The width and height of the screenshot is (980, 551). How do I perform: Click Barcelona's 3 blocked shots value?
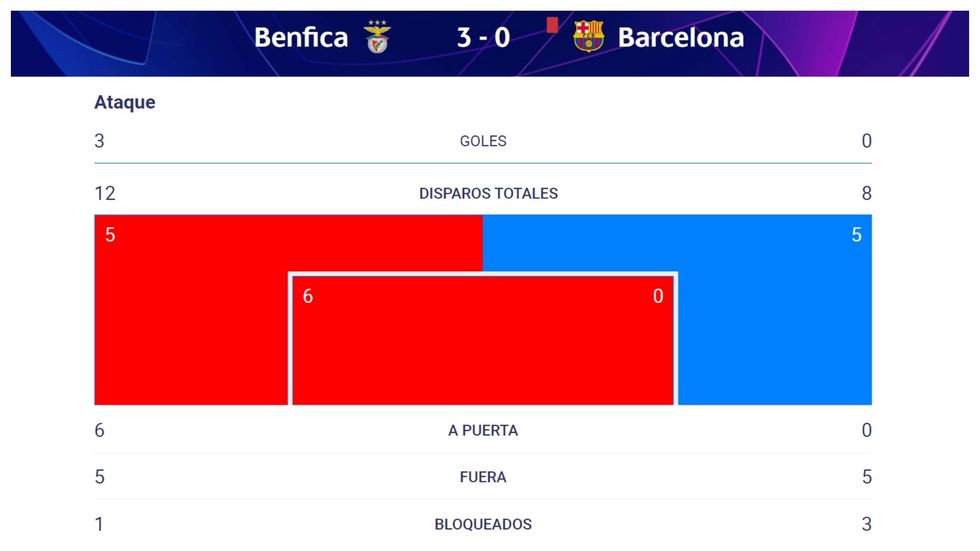tap(866, 524)
